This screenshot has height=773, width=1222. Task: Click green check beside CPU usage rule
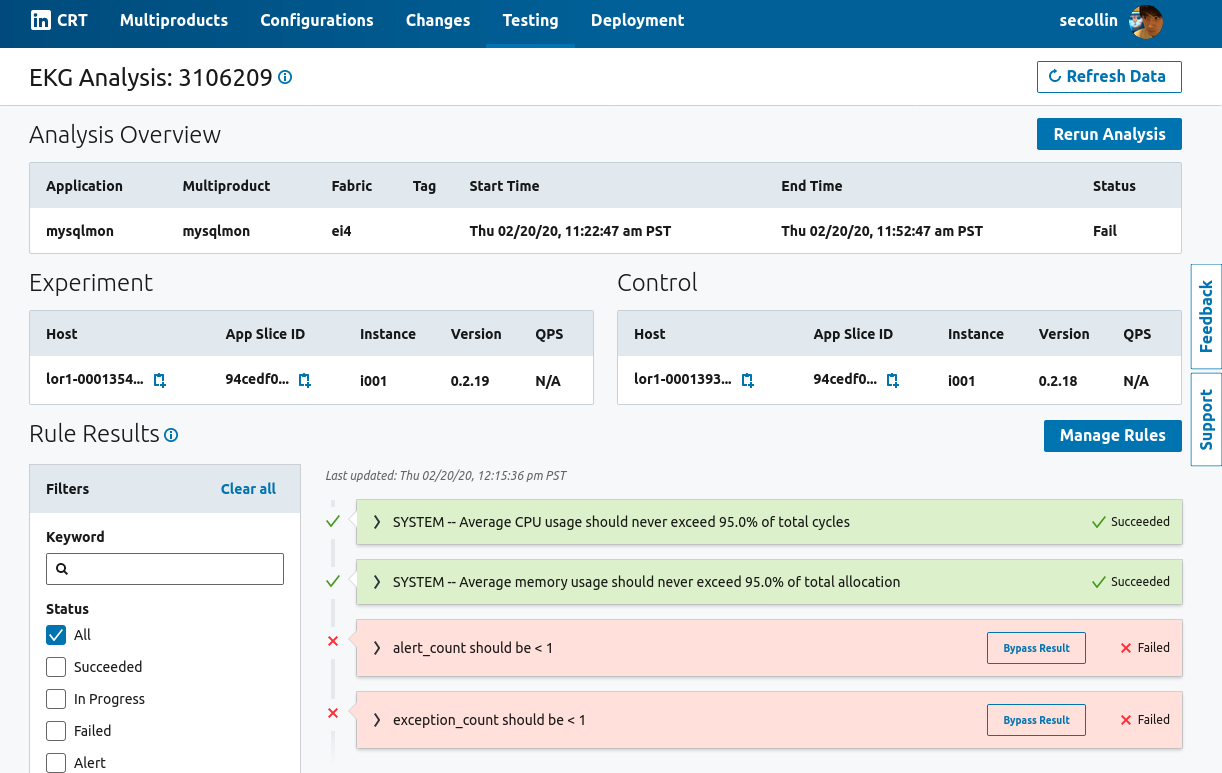[x=333, y=521]
